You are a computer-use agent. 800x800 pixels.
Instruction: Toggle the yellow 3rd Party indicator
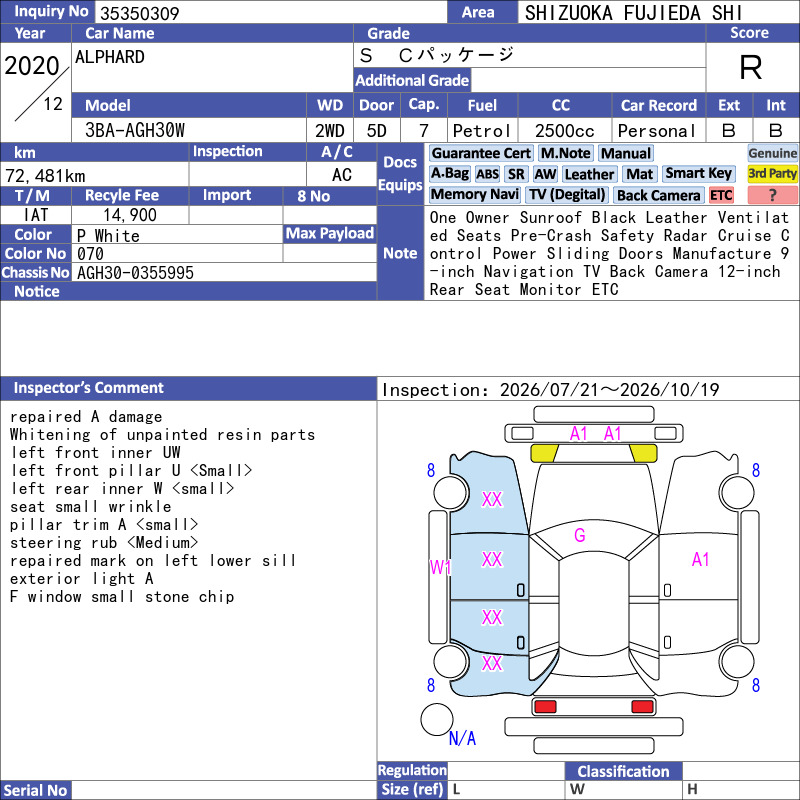(772, 174)
